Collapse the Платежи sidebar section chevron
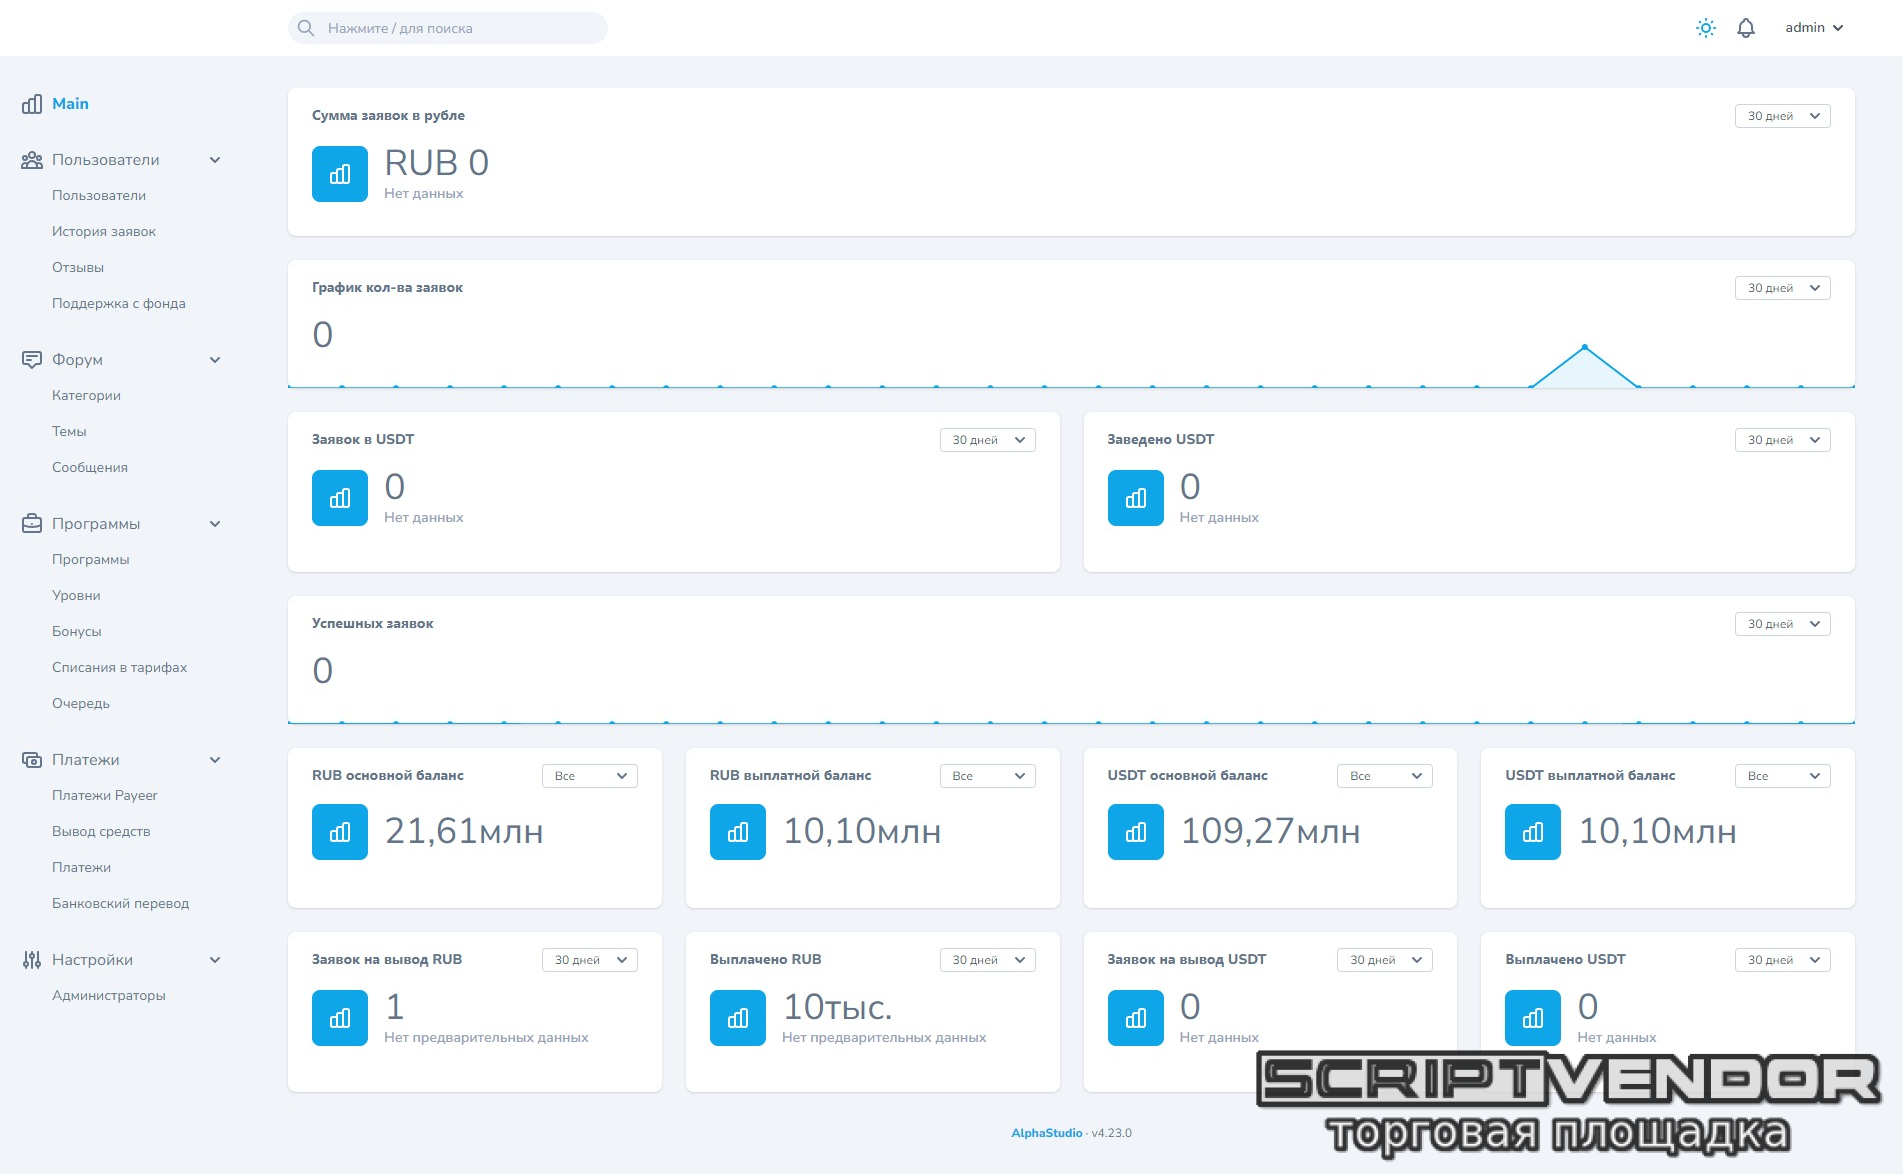Screen dimensions: 1903x1174 pyautogui.click(x=215, y=760)
